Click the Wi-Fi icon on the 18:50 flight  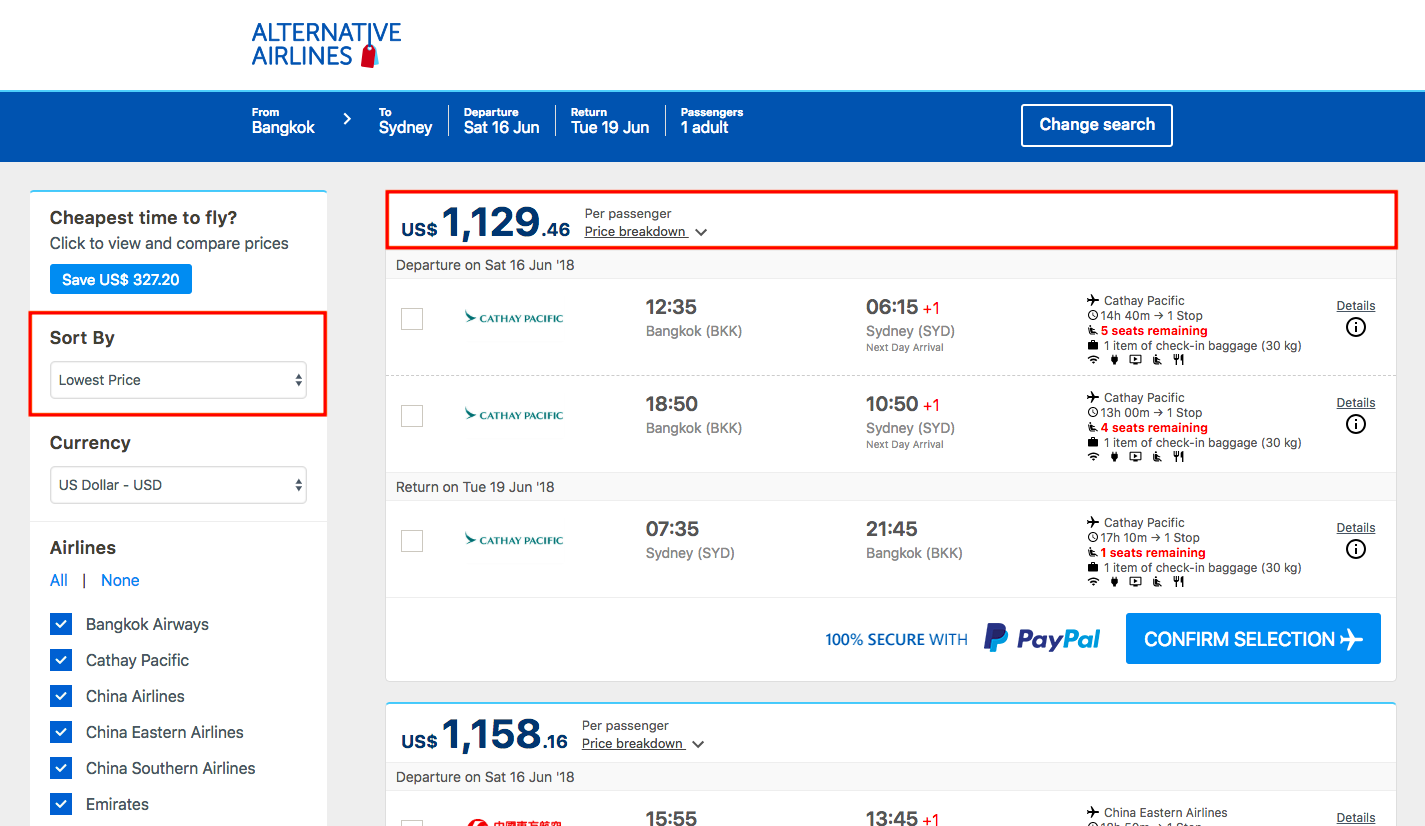[1093, 457]
